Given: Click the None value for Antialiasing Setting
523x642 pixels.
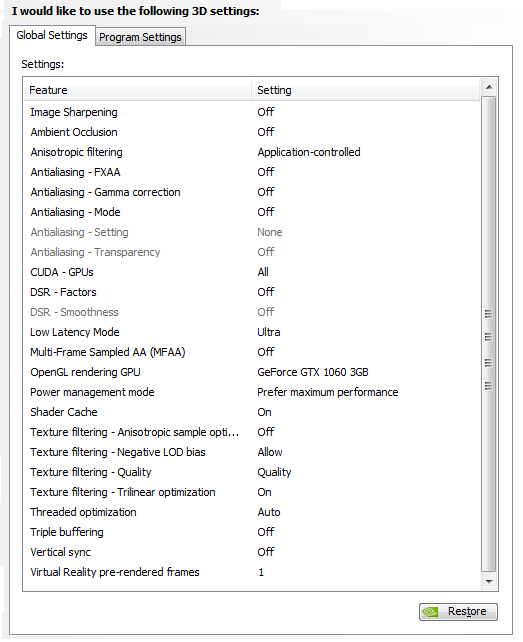Looking at the screenshot, I should (x=269, y=232).
